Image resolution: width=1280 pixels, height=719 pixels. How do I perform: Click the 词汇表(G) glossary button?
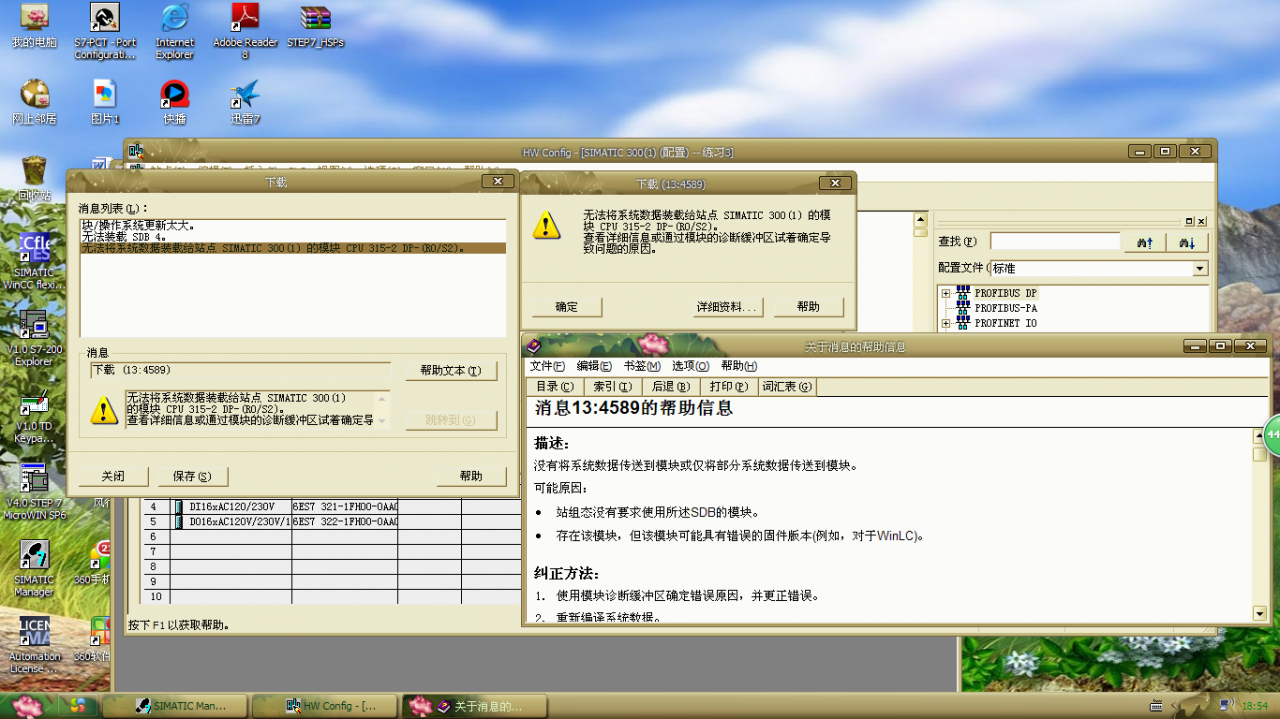[787, 386]
